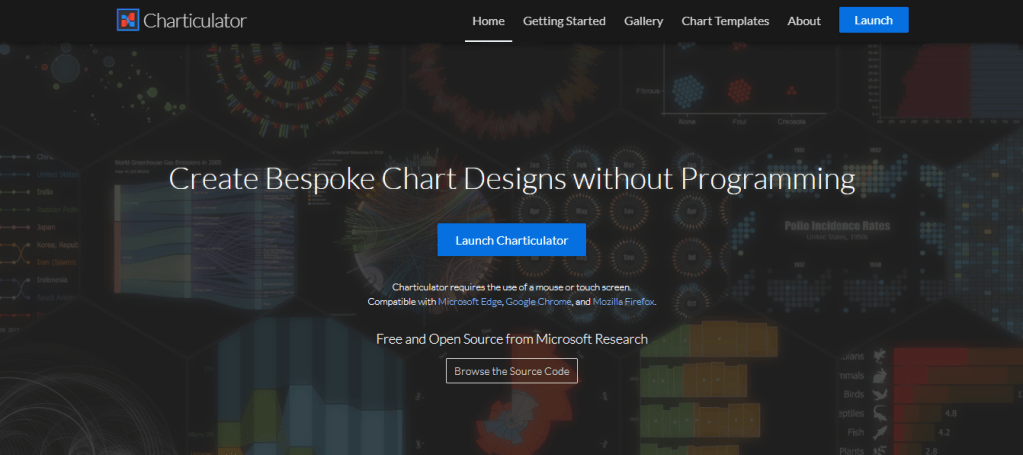Click the Charticulator logo icon

pyautogui.click(x=127, y=20)
